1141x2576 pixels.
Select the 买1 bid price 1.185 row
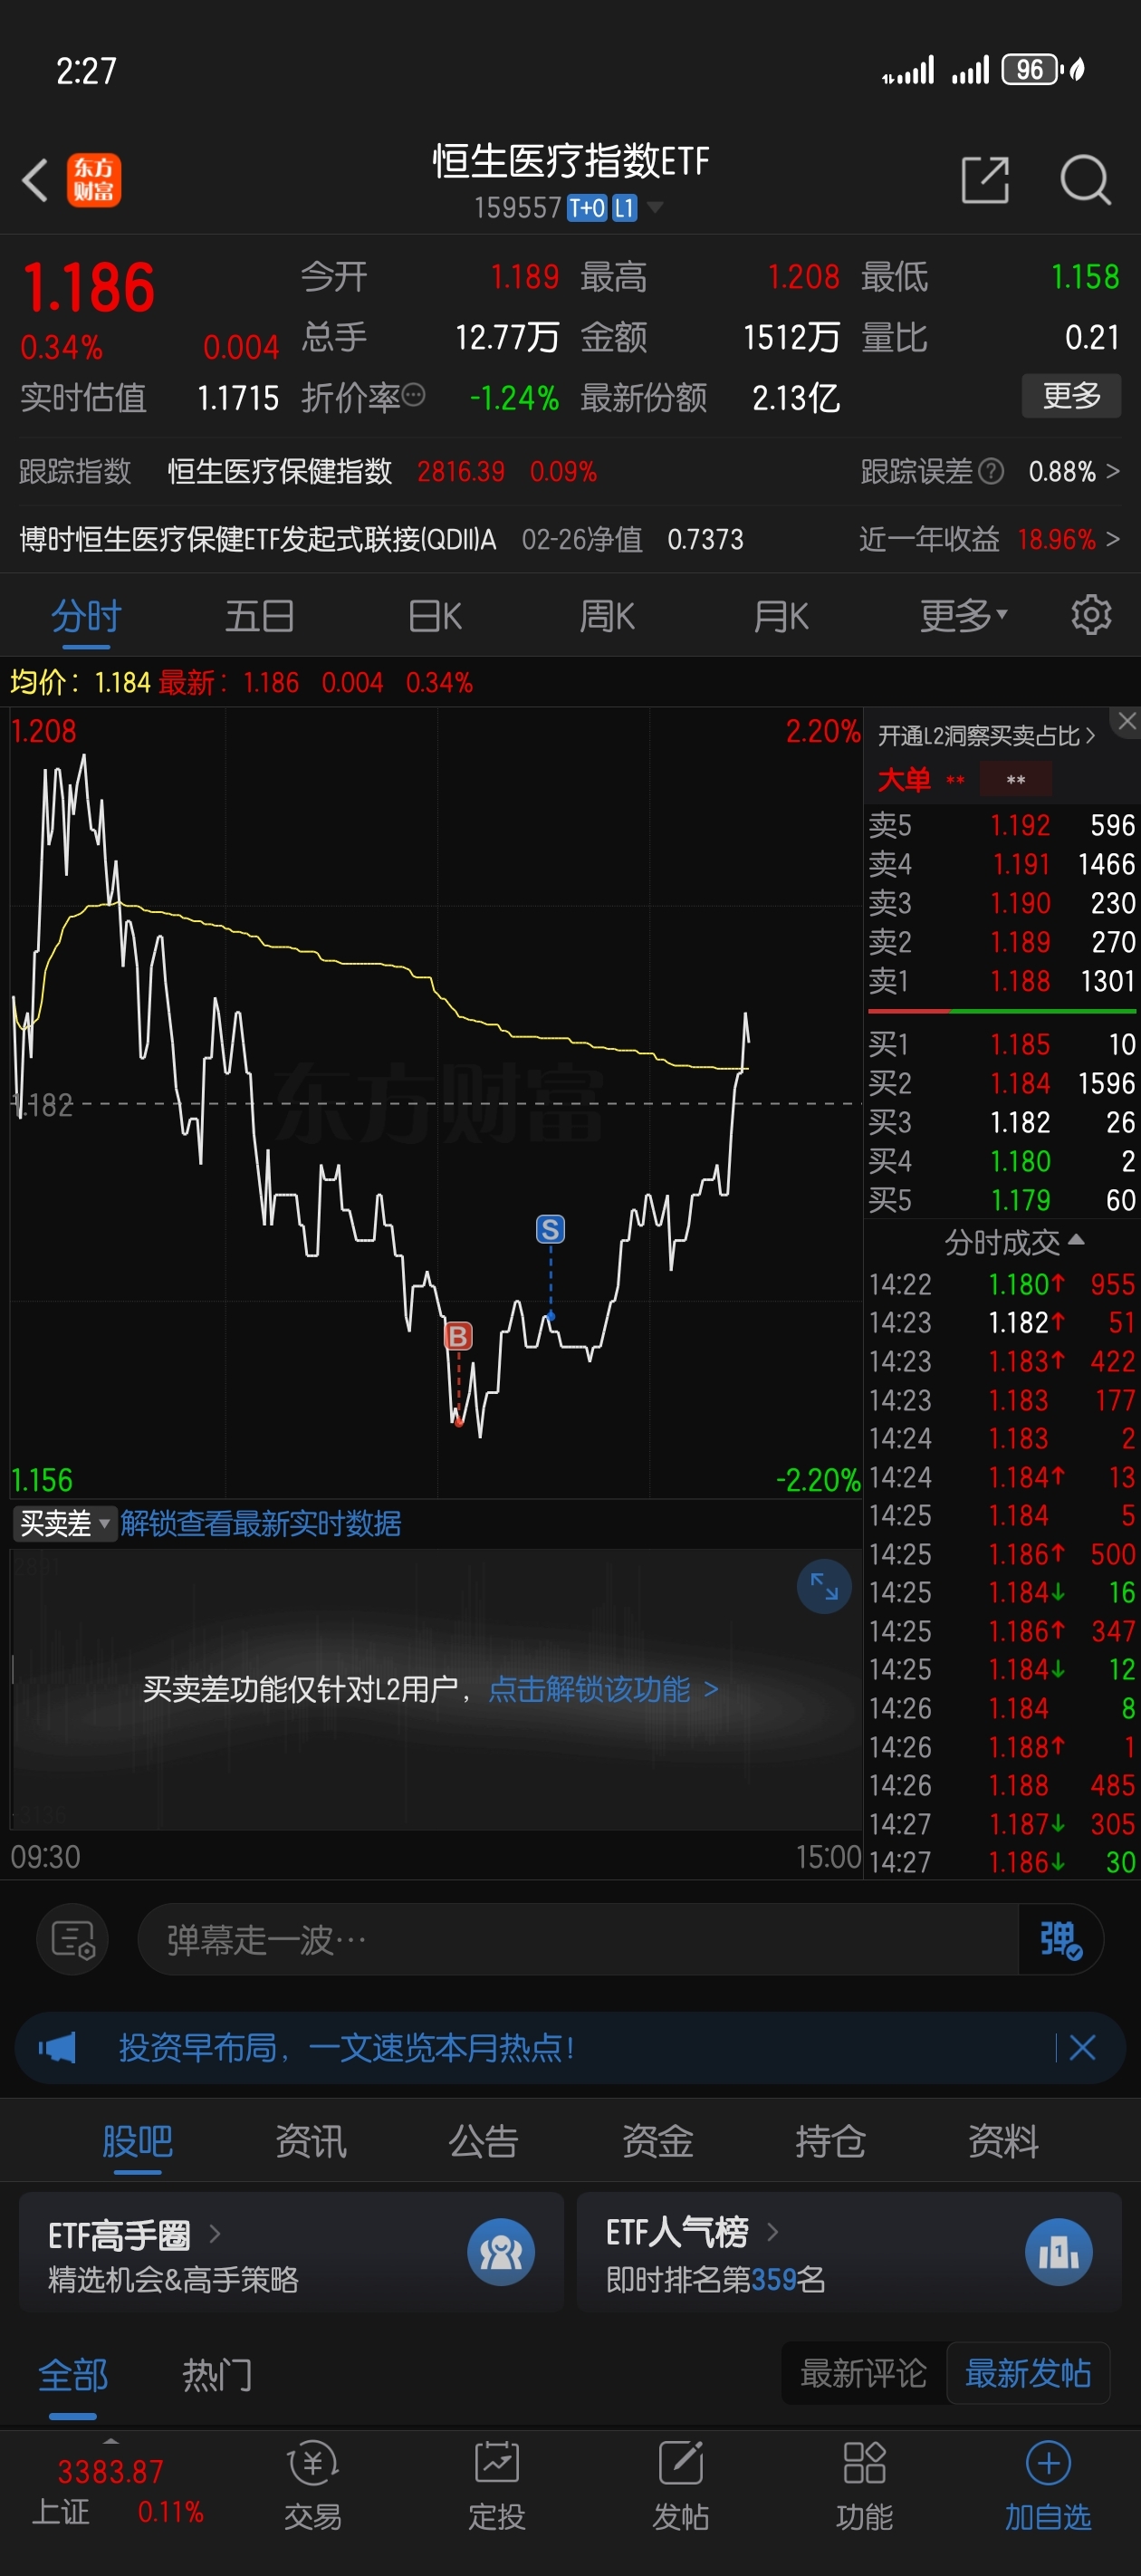point(1001,1044)
